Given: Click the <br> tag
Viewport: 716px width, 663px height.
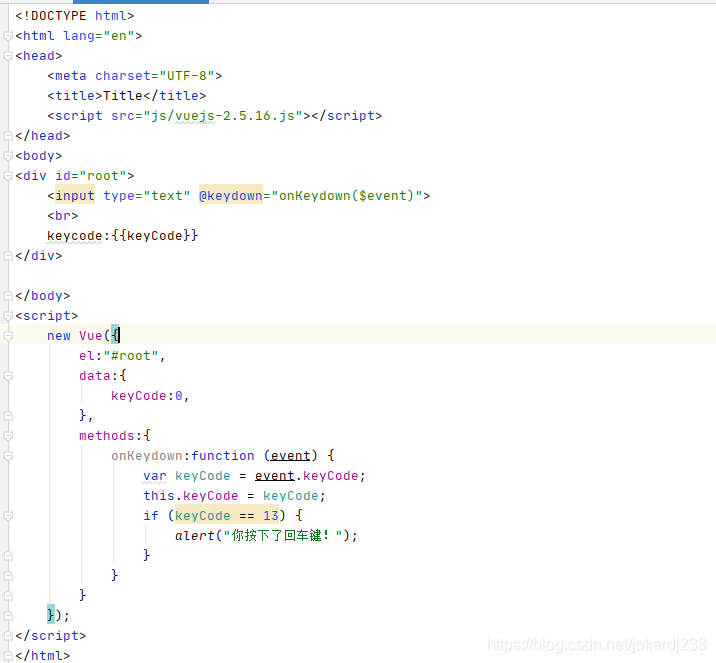Looking at the screenshot, I should point(63,216).
